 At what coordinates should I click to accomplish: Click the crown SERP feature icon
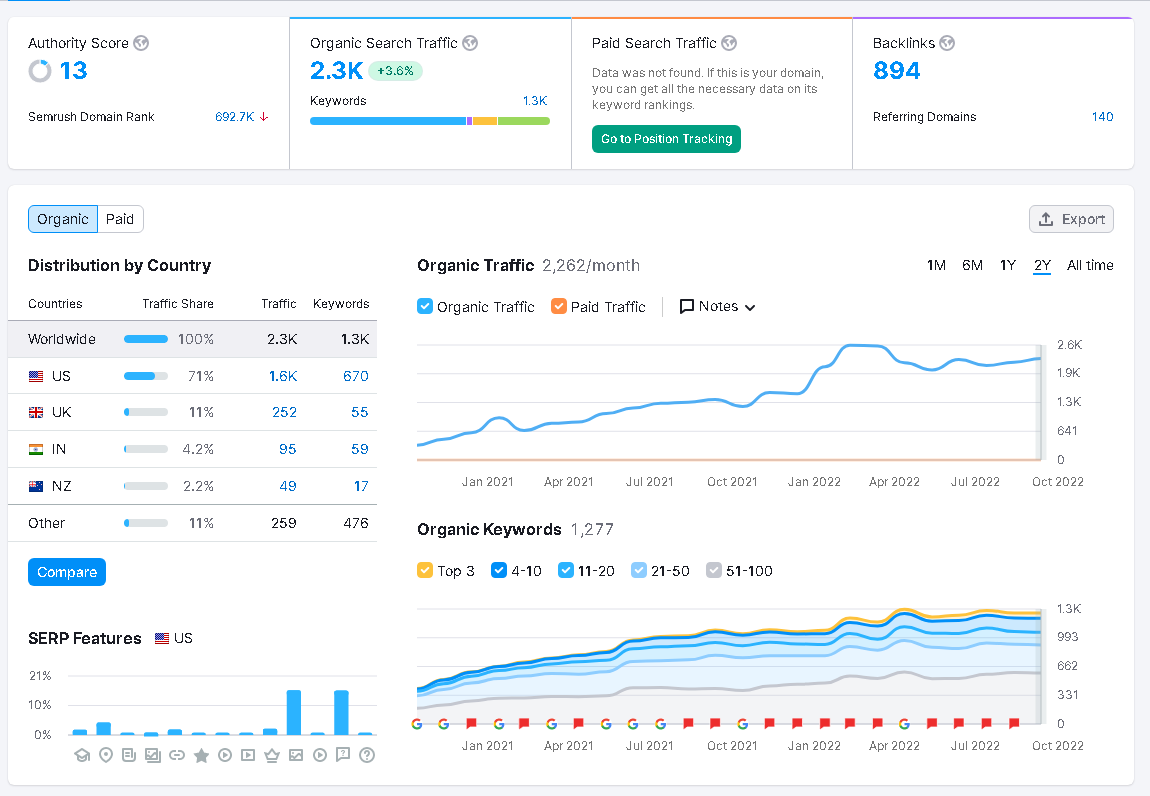(271, 755)
